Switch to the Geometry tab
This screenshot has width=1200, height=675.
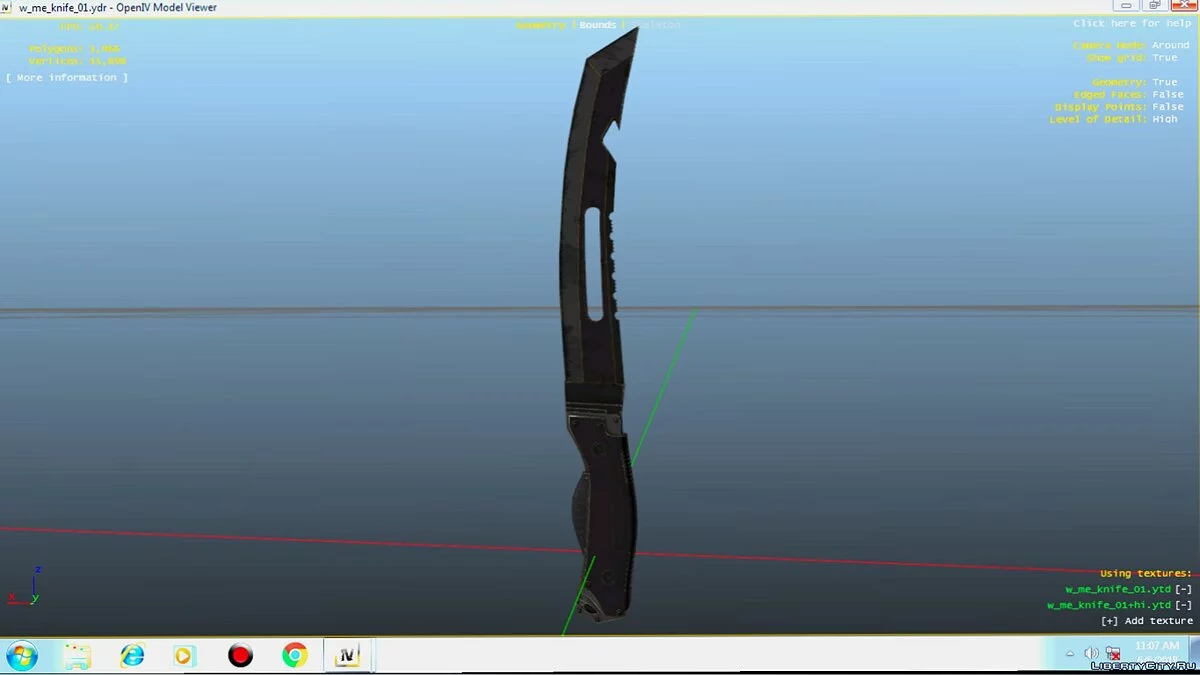541,25
